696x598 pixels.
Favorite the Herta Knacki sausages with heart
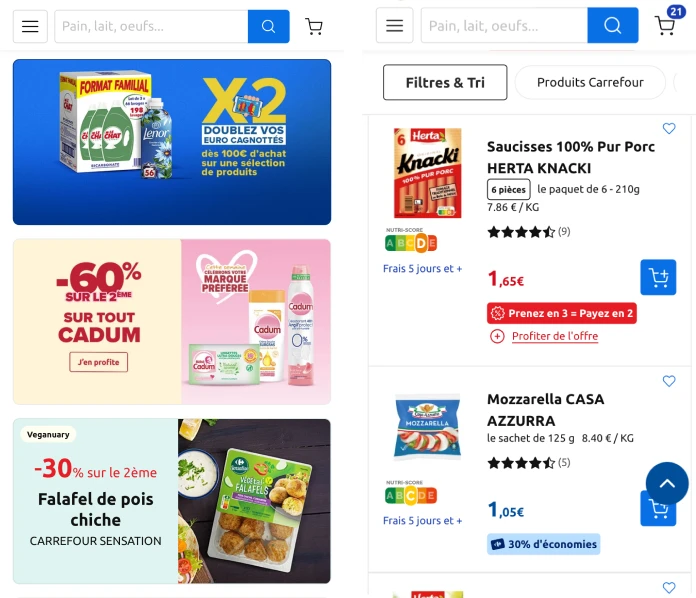tap(668, 128)
